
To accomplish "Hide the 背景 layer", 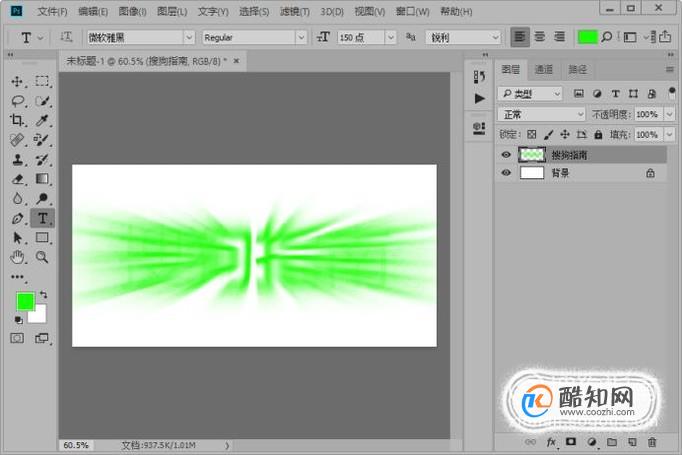I will coord(506,173).
